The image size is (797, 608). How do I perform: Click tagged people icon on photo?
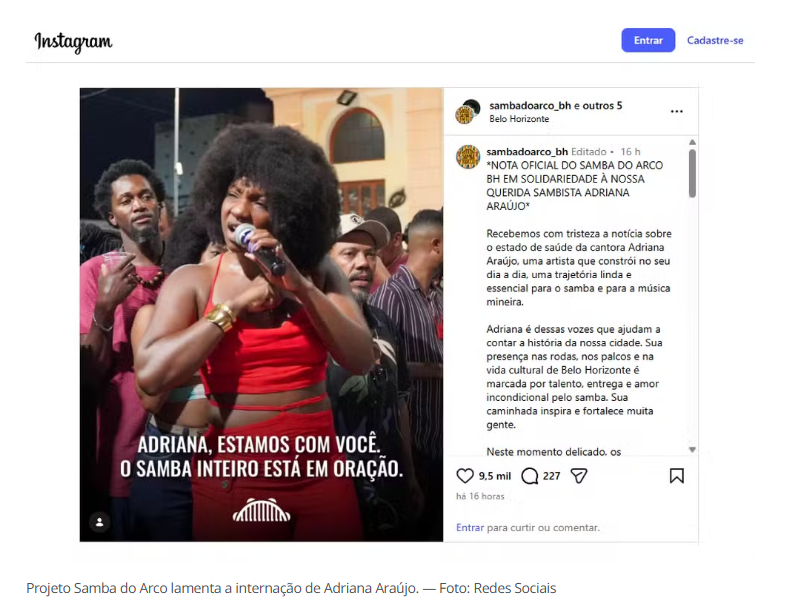100,522
